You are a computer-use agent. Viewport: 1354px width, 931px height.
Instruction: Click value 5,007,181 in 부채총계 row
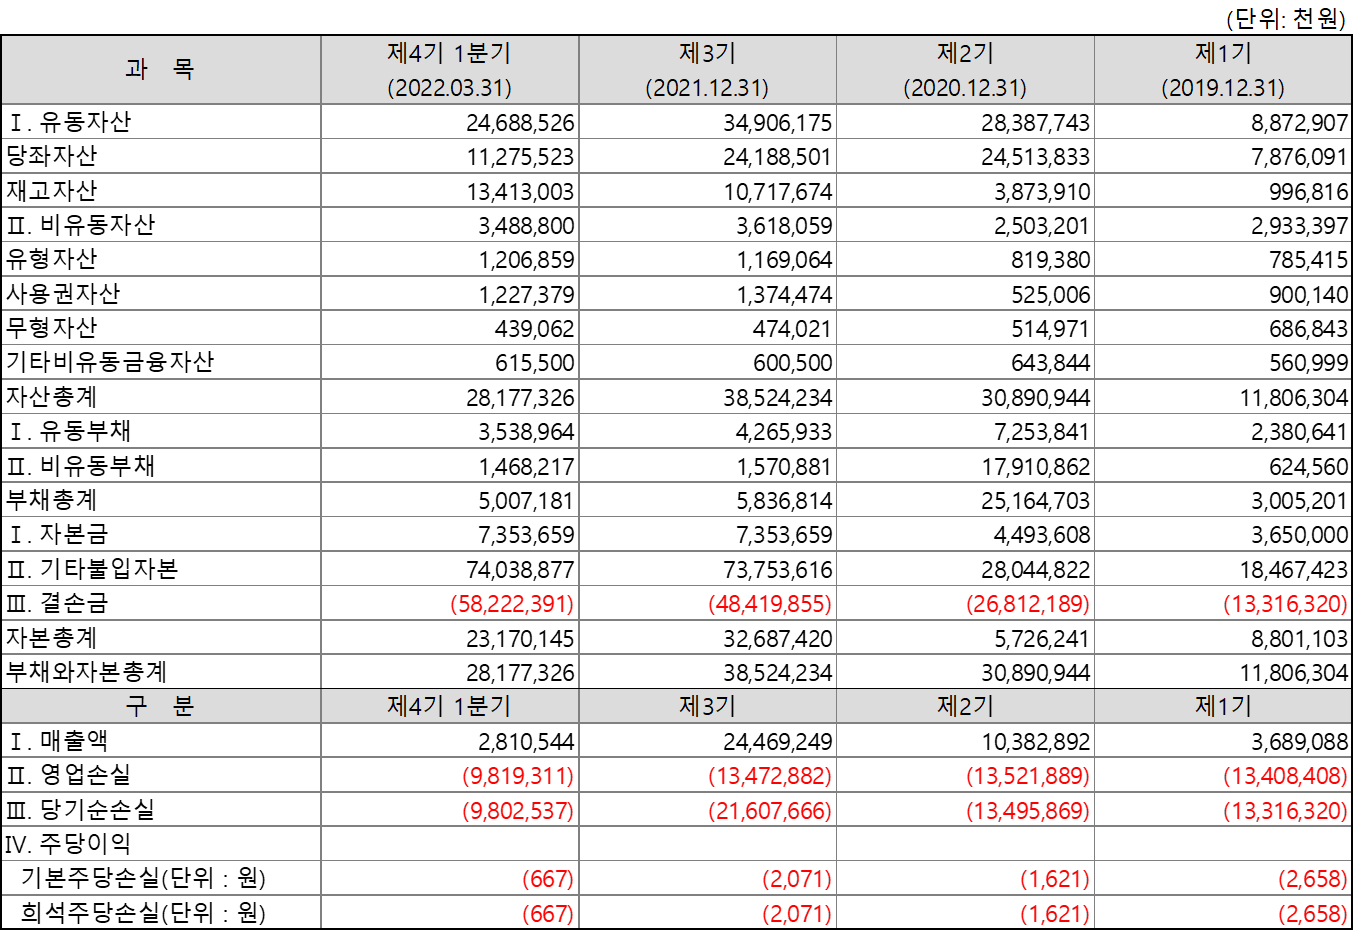click(526, 501)
